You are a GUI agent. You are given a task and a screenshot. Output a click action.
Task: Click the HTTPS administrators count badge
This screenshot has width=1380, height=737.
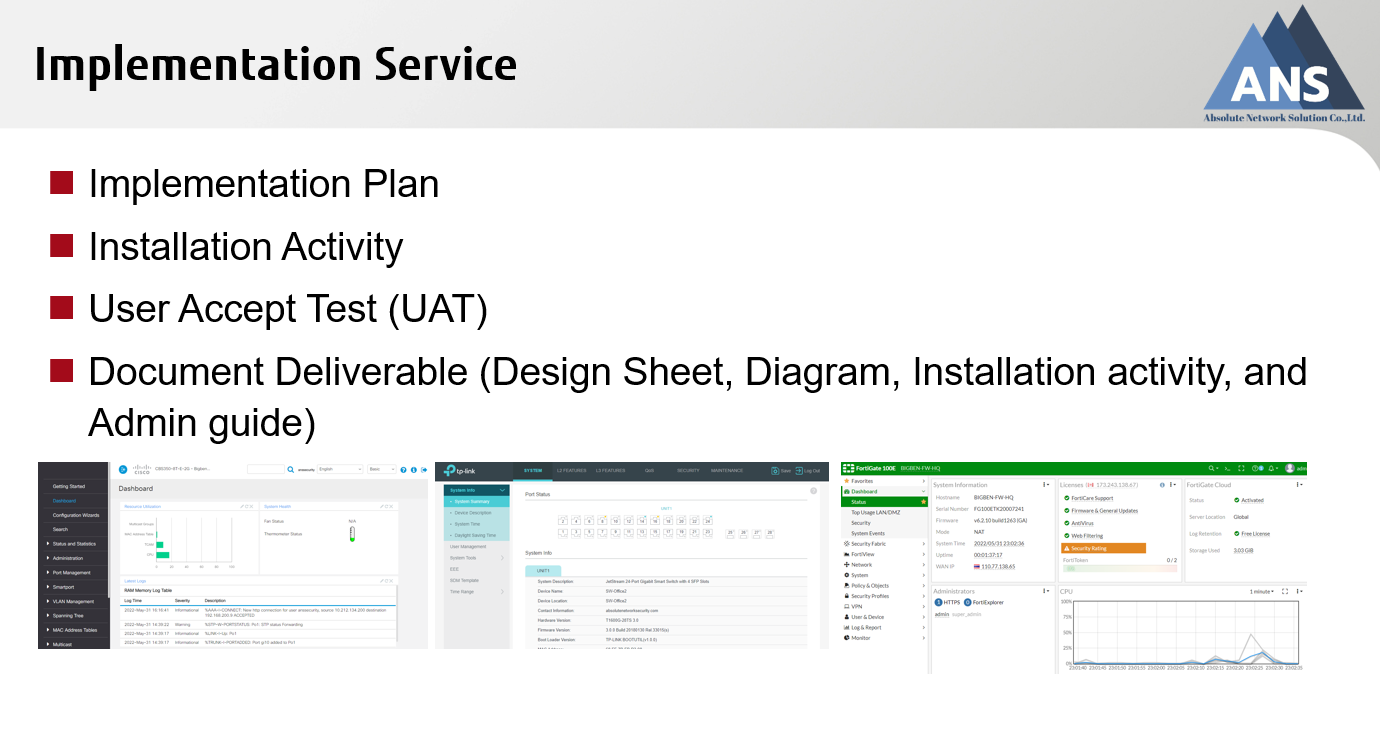[x=938, y=602]
